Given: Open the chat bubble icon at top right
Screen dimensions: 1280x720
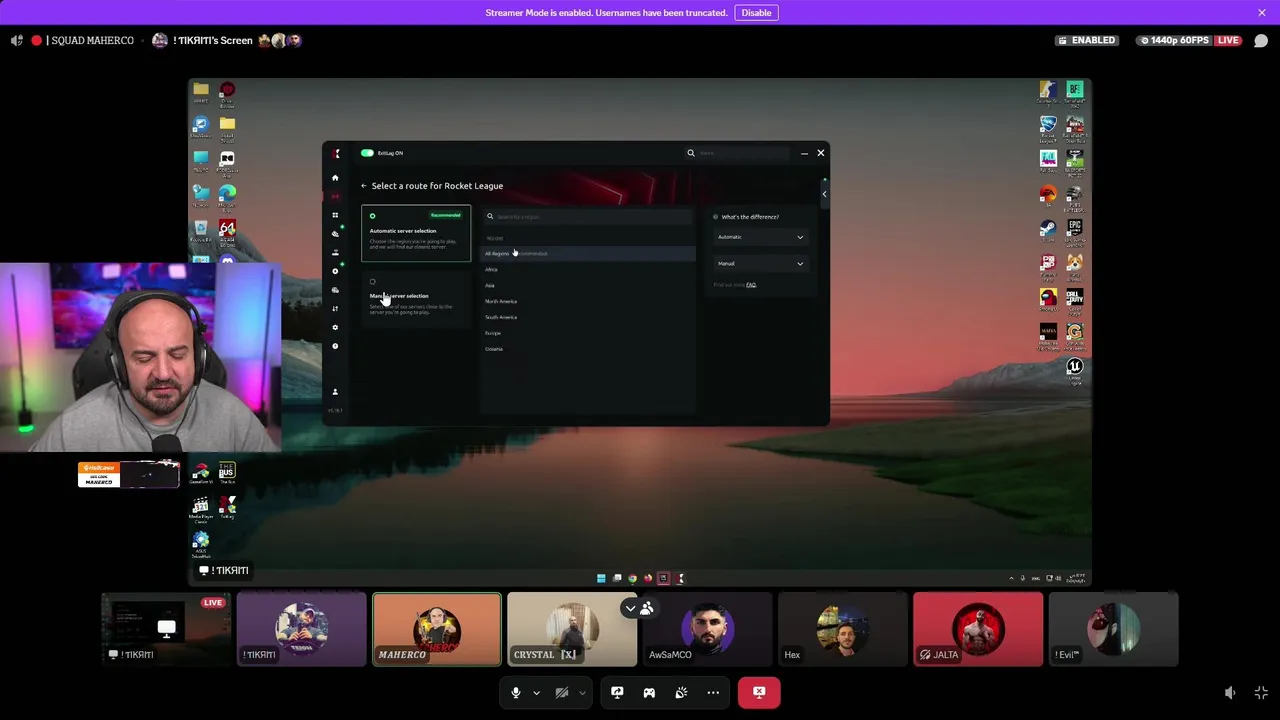Looking at the screenshot, I should click(x=1261, y=40).
